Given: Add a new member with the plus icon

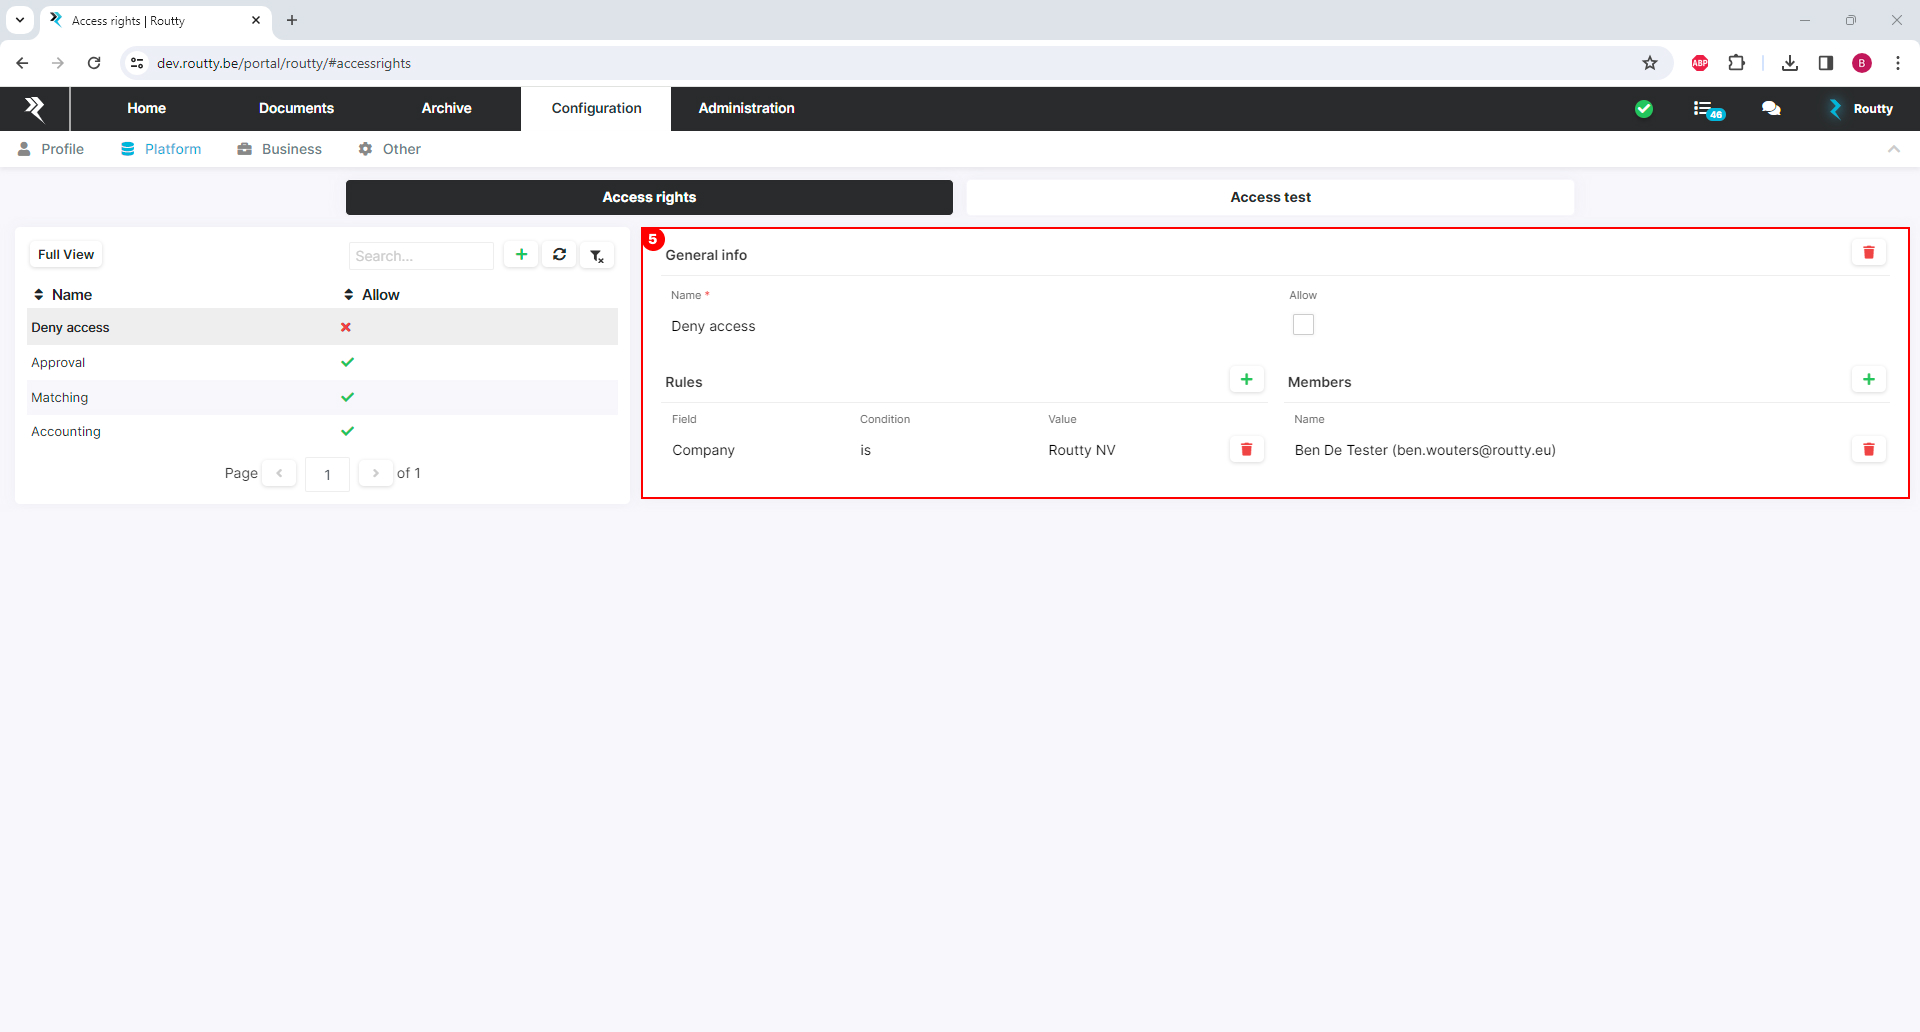Looking at the screenshot, I should pos(1868,380).
